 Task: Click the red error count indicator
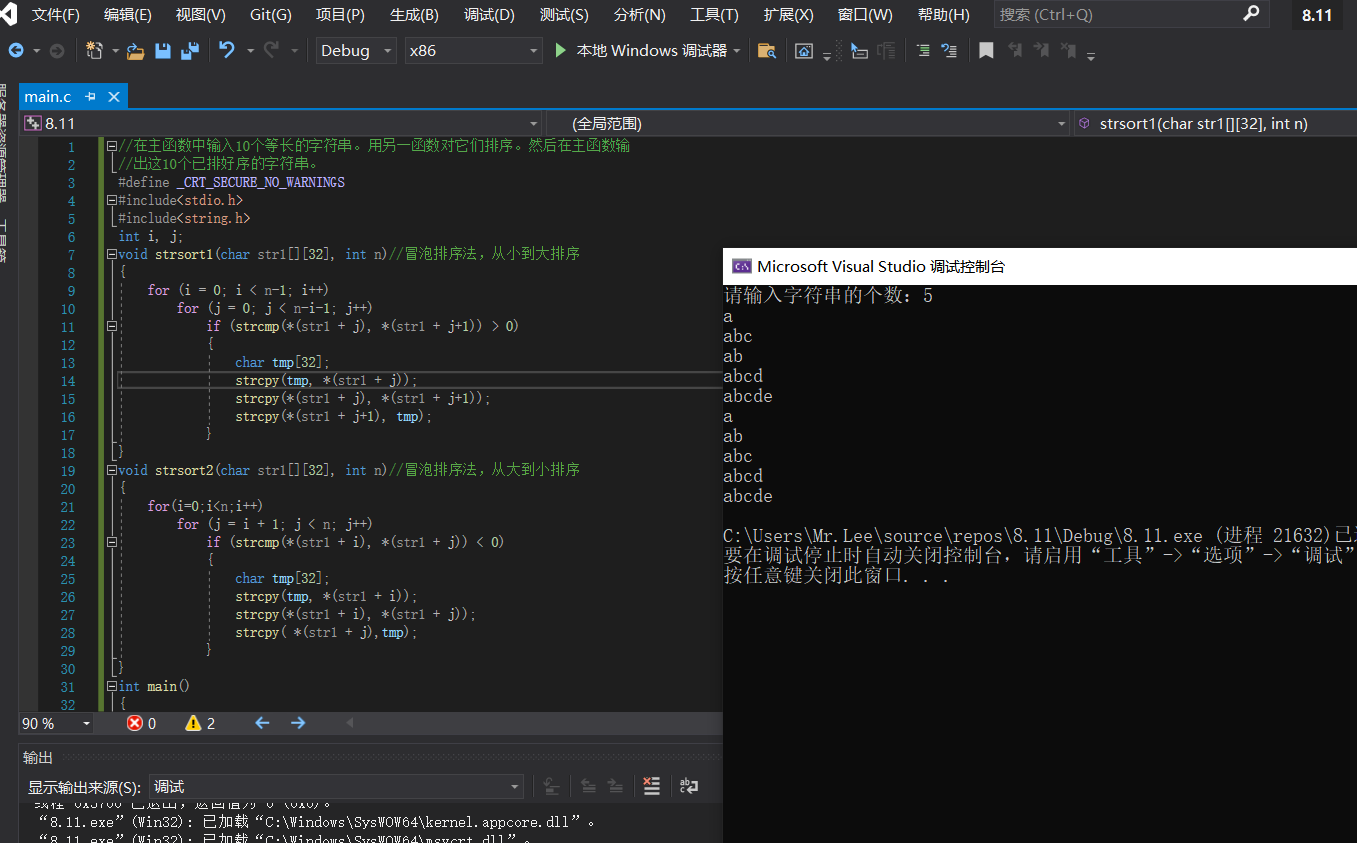click(142, 723)
